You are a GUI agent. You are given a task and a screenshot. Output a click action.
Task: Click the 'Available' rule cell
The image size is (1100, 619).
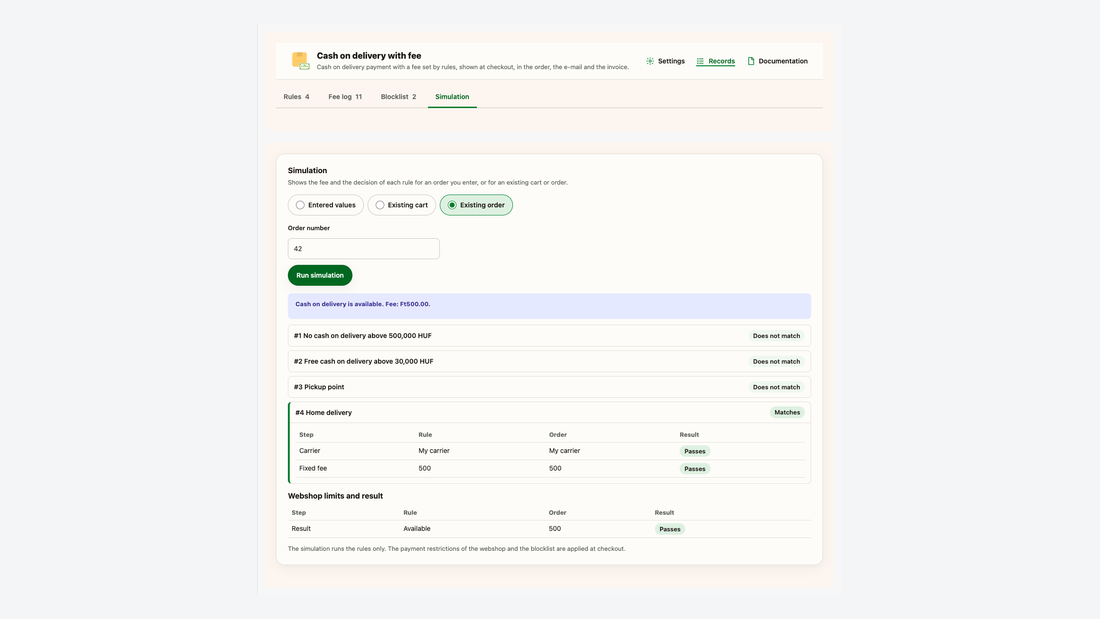[417, 528]
